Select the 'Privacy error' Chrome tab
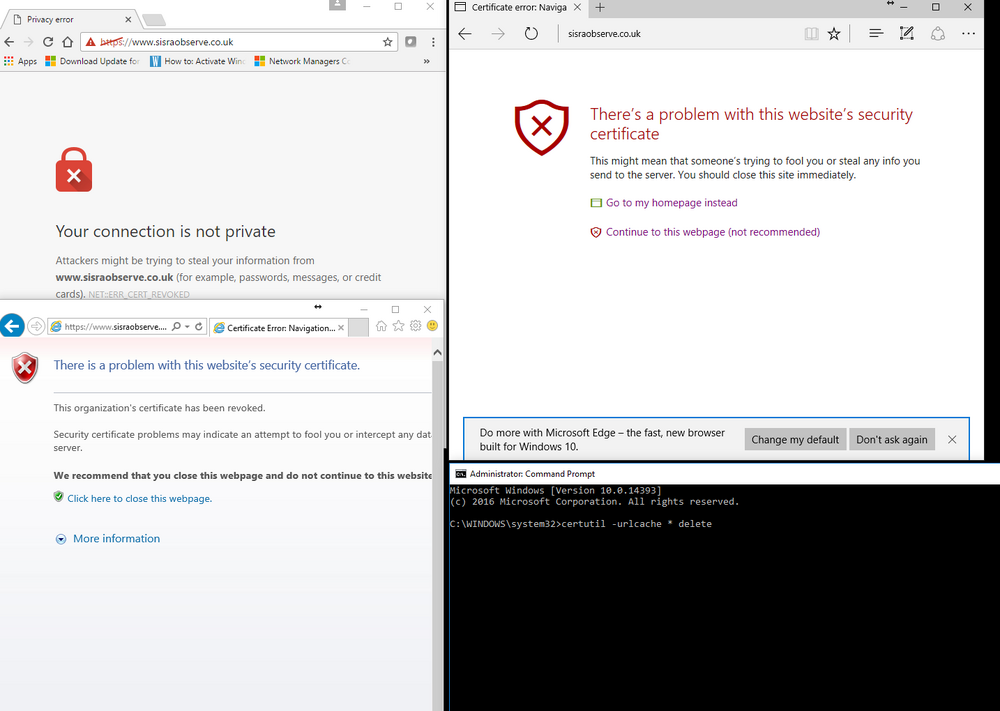This screenshot has width=1000, height=711. (x=69, y=20)
